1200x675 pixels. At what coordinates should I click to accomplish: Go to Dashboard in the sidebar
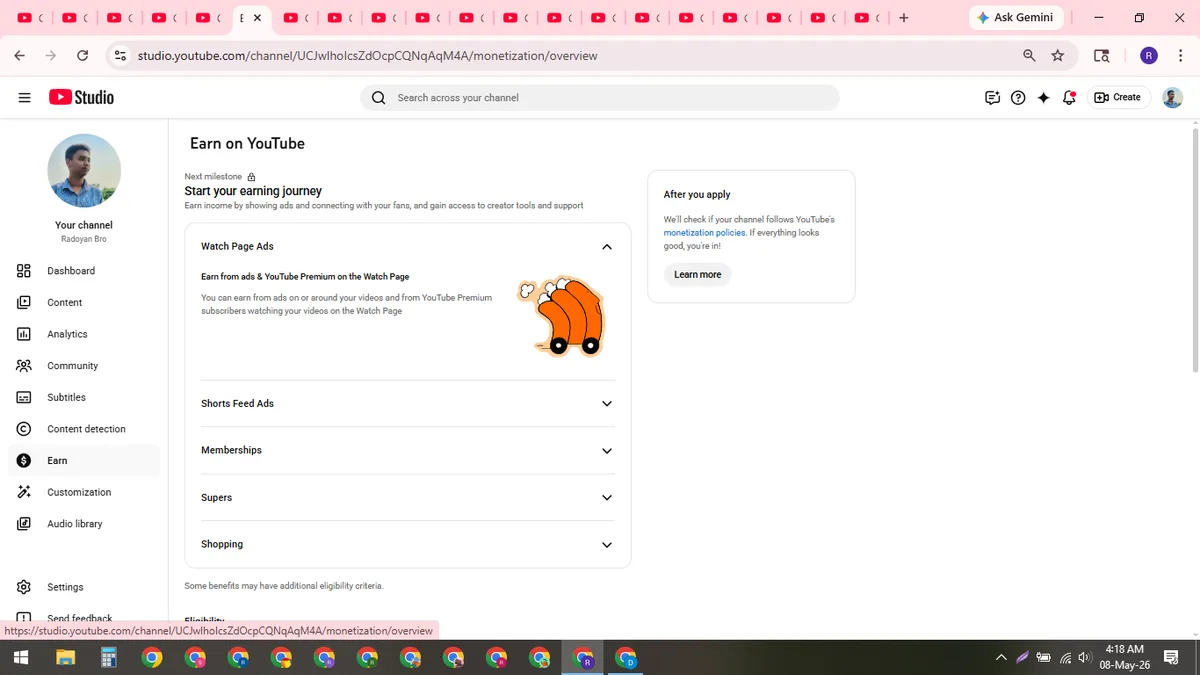click(84, 271)
